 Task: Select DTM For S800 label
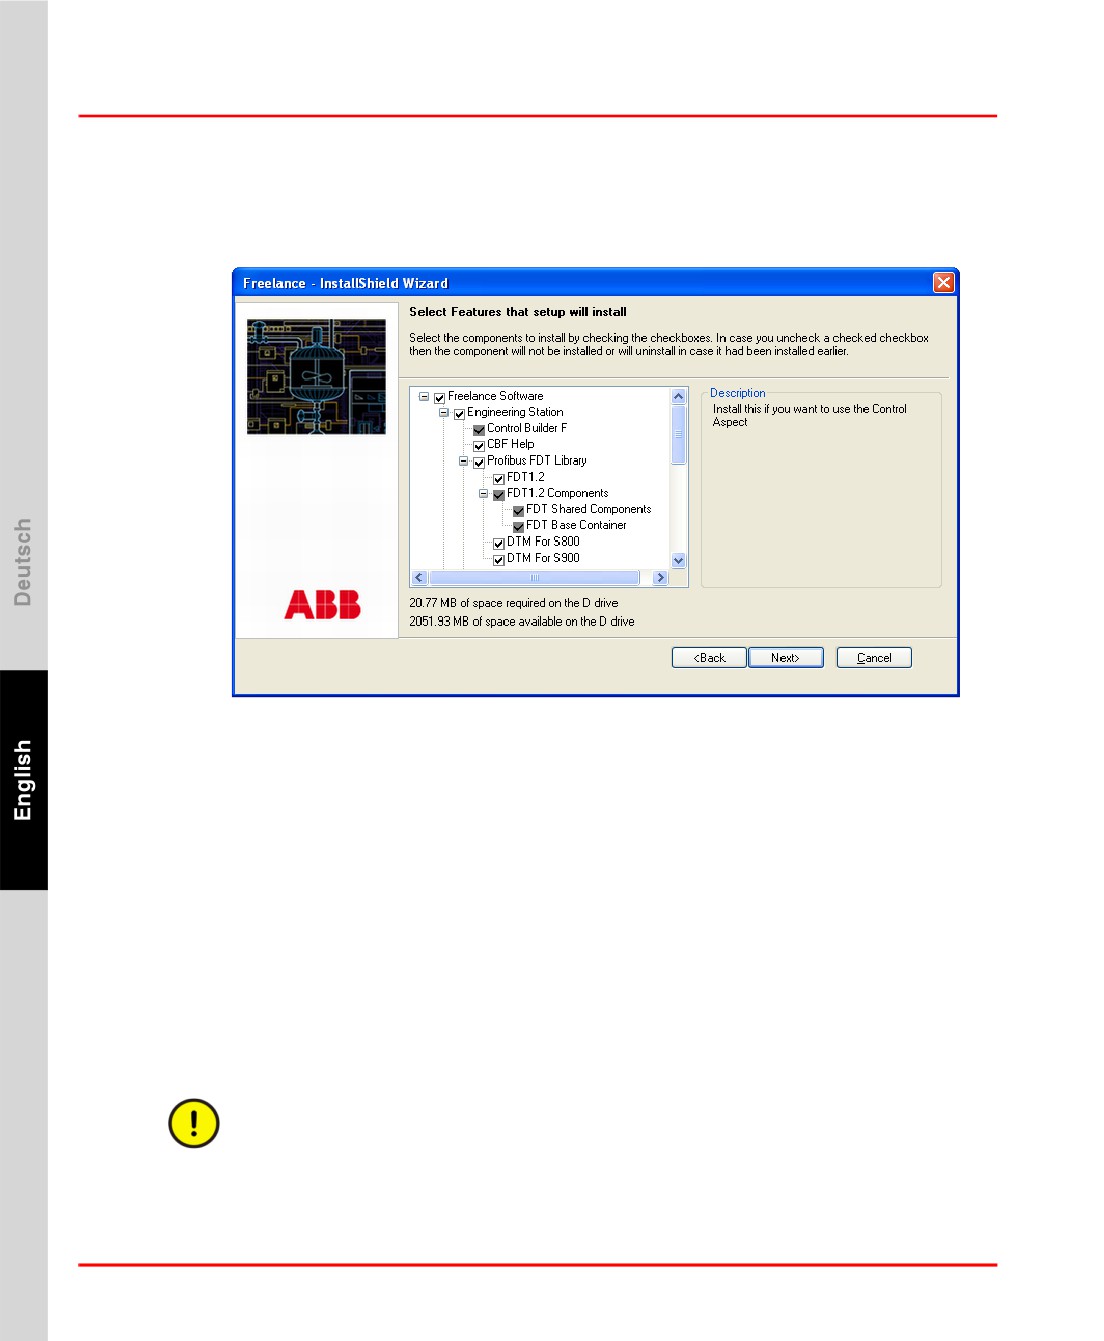(x=543, y=542)
